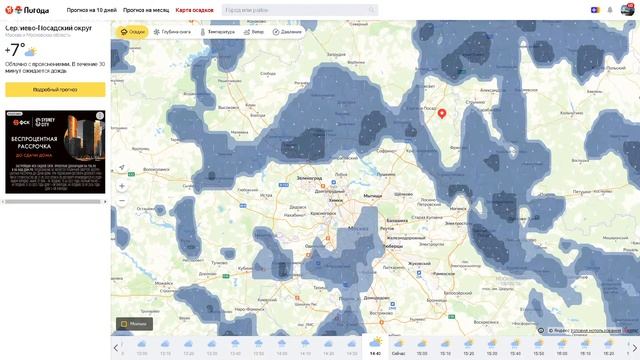
Task: Go to later times with the right timeline arrow
Action: click(x=635, y=348)
